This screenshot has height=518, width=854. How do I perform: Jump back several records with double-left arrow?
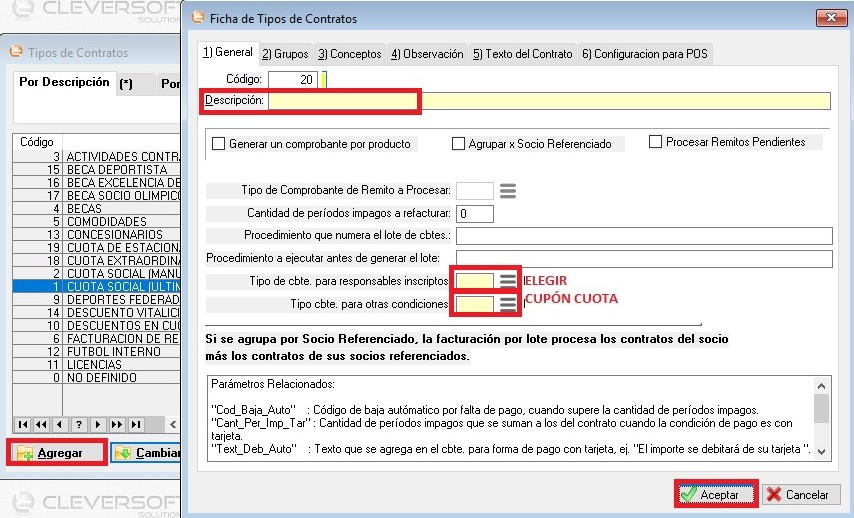[x=41, y=424]
